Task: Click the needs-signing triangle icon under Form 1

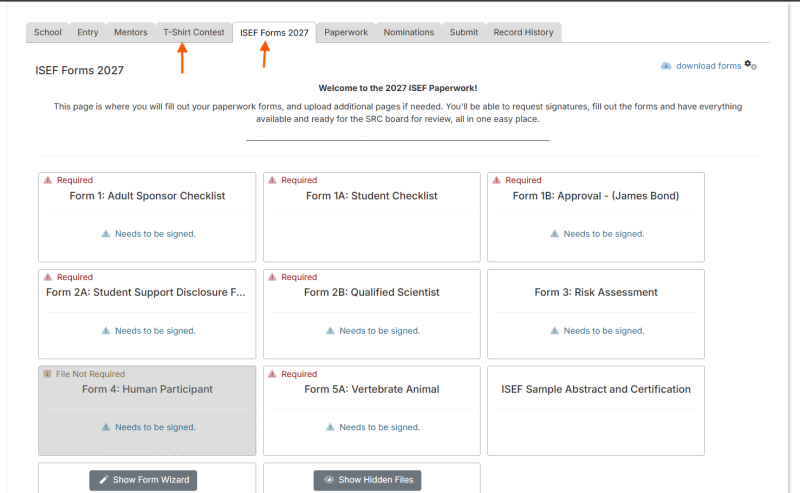Action: [x=106, y=234]
